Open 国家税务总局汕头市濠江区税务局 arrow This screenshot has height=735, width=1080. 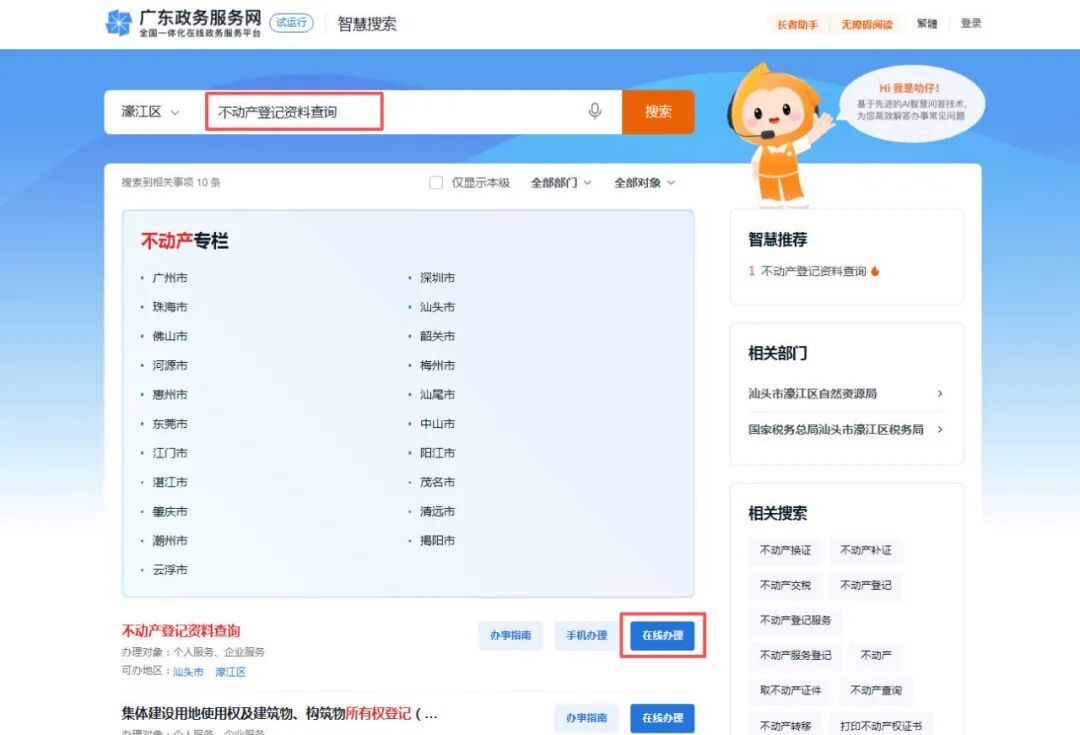(940, 430)
